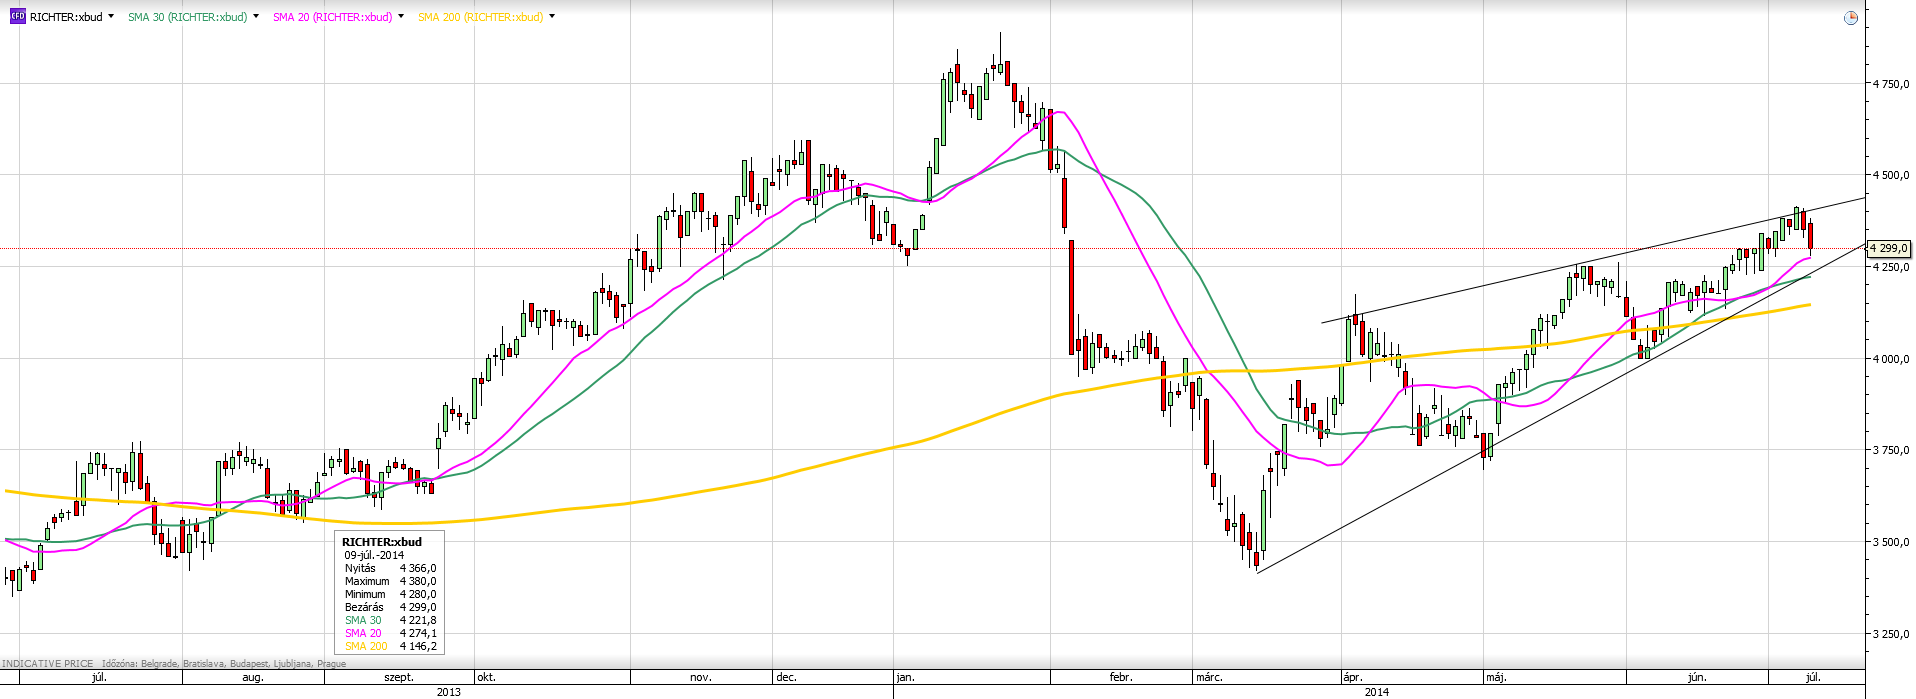Click the Maximum value 4 380,0
The height and width of the screenshot is (699, 1916).
click(418, 581)
